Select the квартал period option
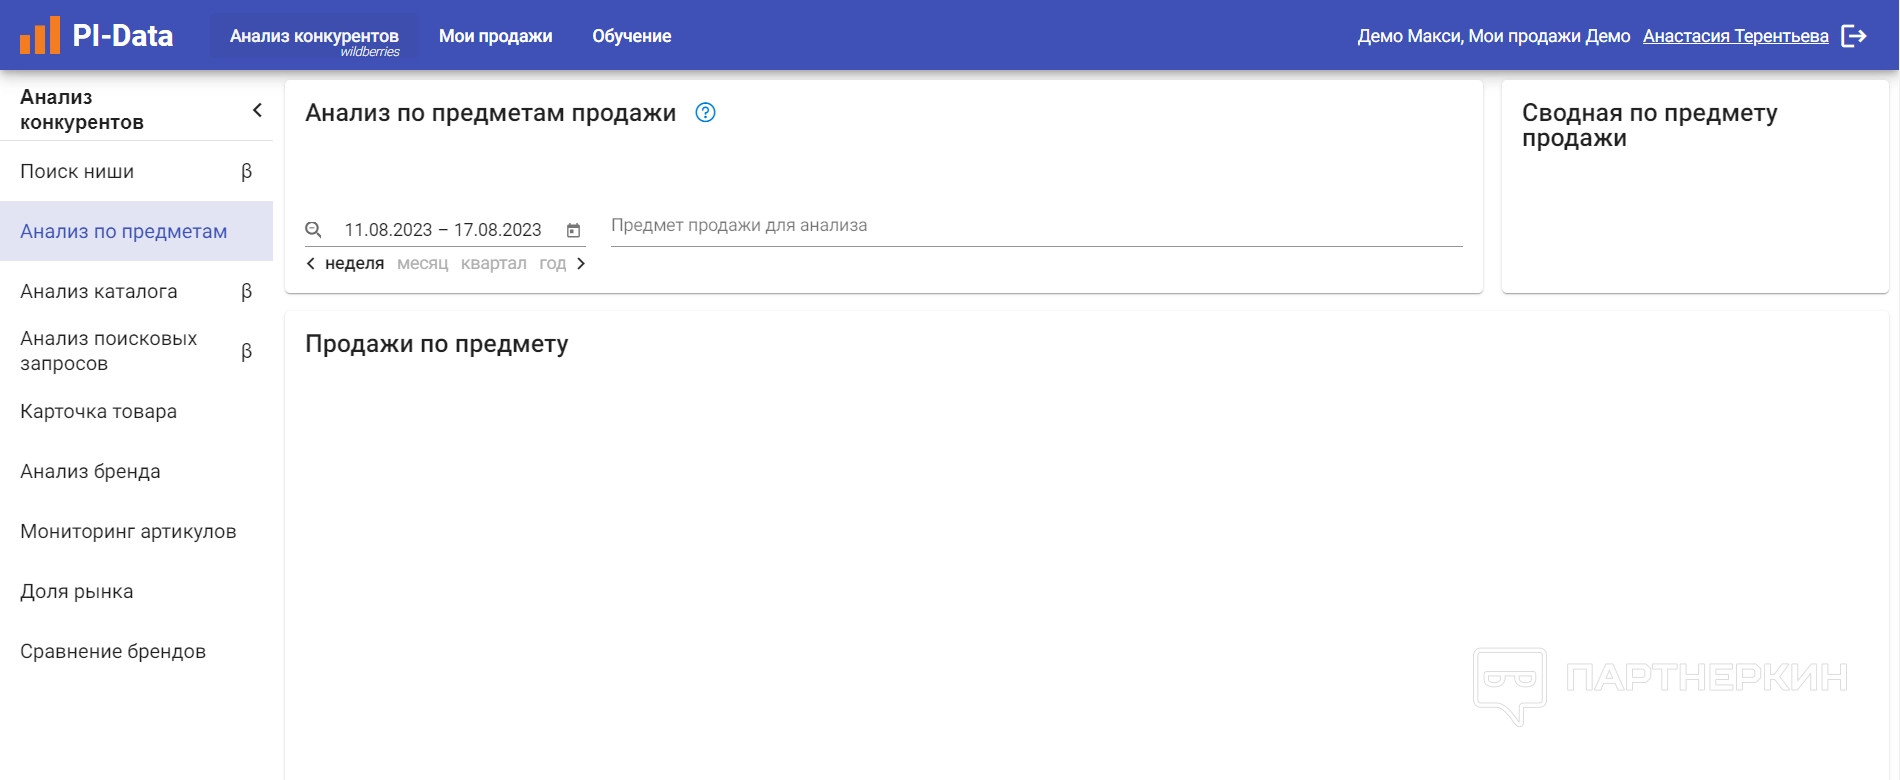Image resolution: width=1900 pixels, height=780 pixels. tap(494, 263)
